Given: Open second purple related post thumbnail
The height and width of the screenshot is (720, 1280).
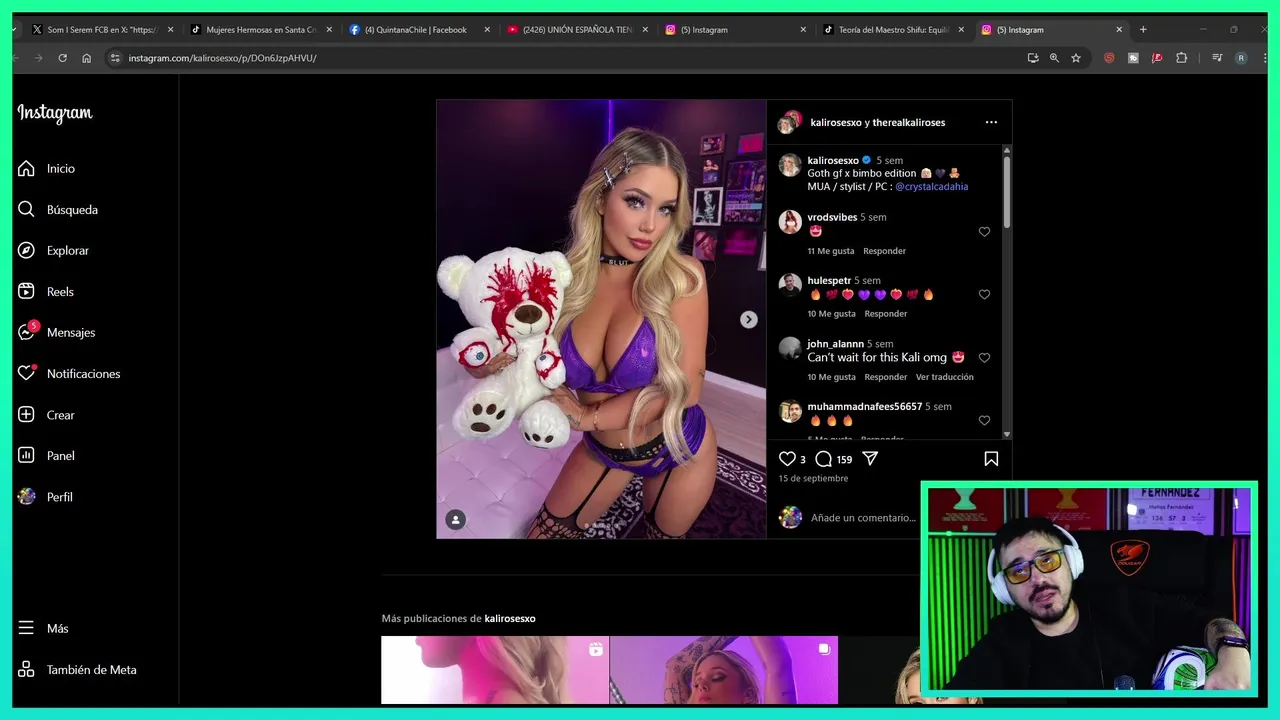Looking at the screenshot, I should coord(724,670).
